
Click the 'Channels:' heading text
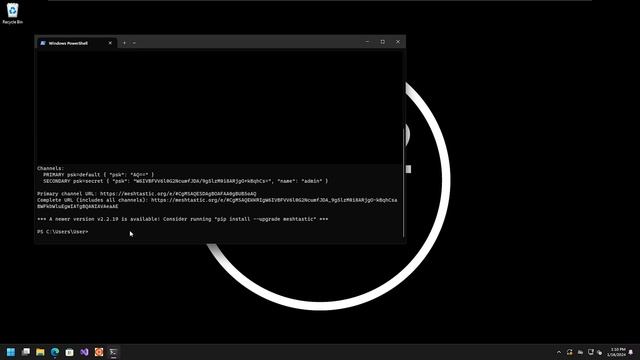[51, 168]
